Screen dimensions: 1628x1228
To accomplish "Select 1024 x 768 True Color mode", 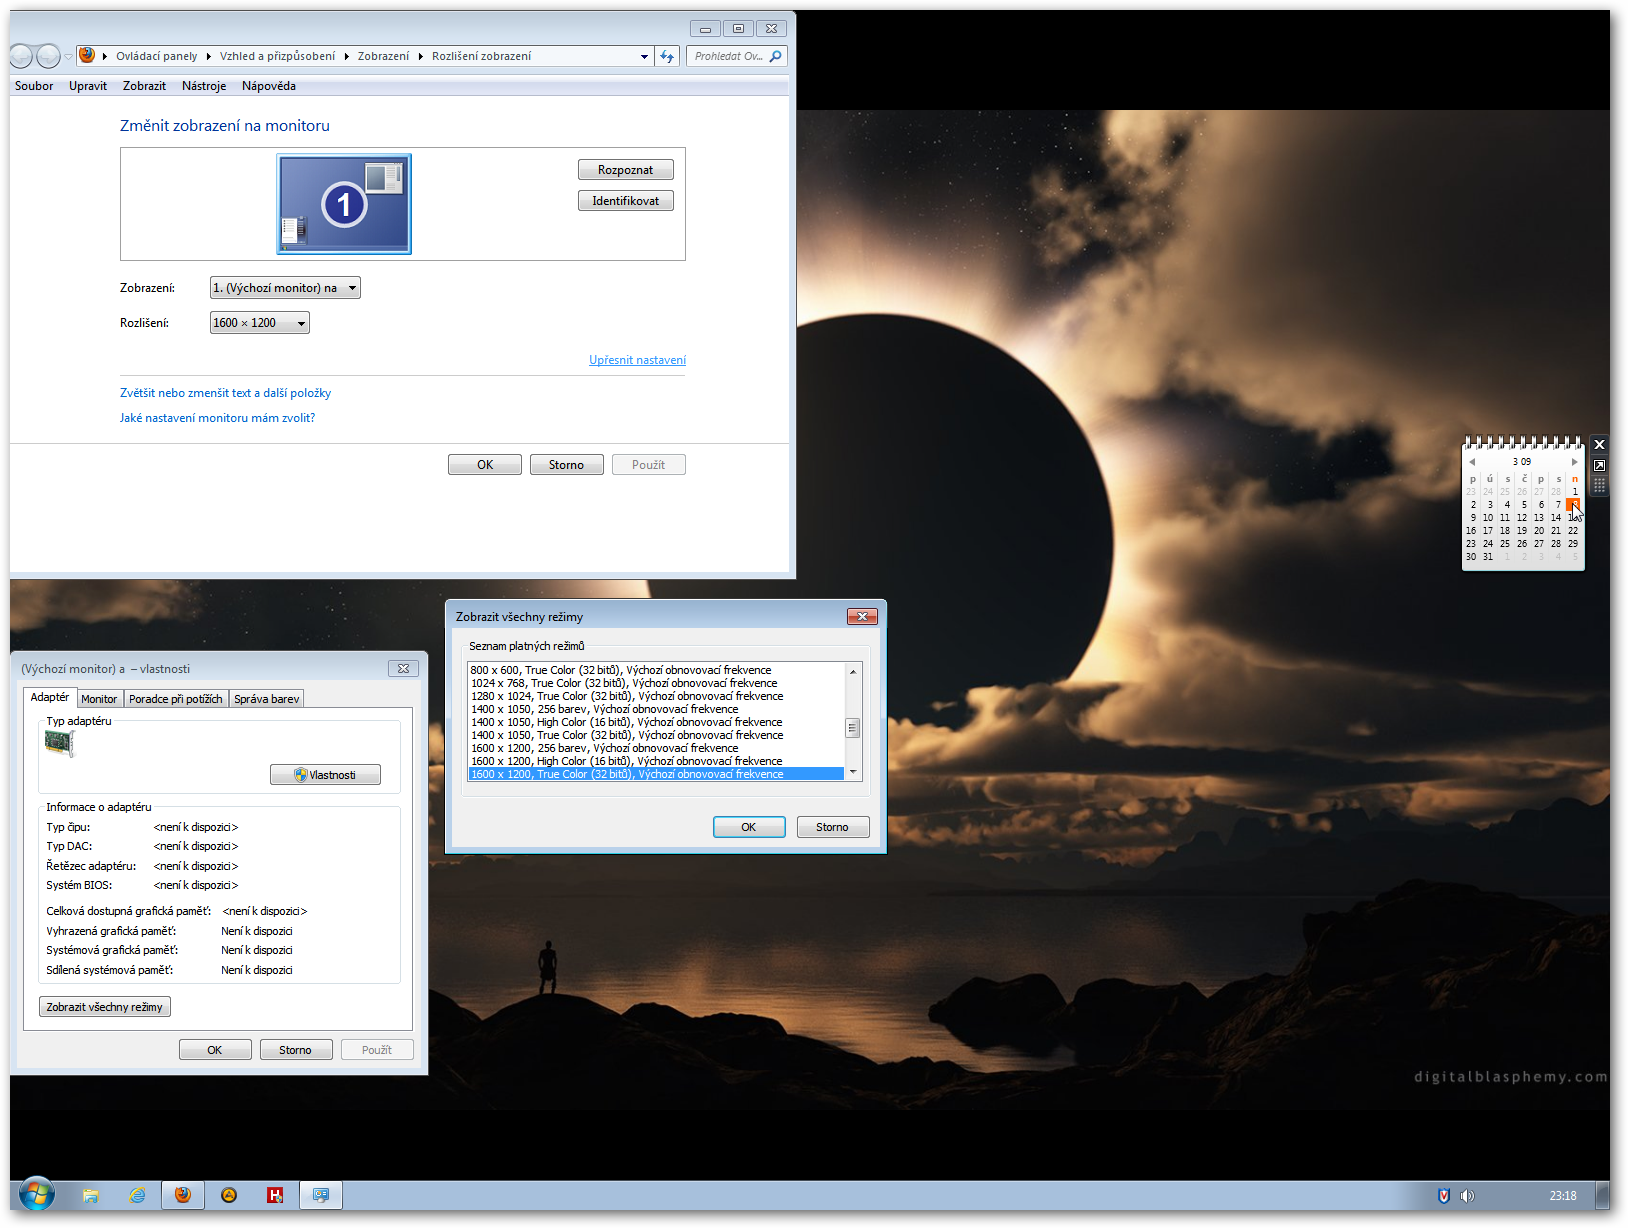I will point(656,683).
